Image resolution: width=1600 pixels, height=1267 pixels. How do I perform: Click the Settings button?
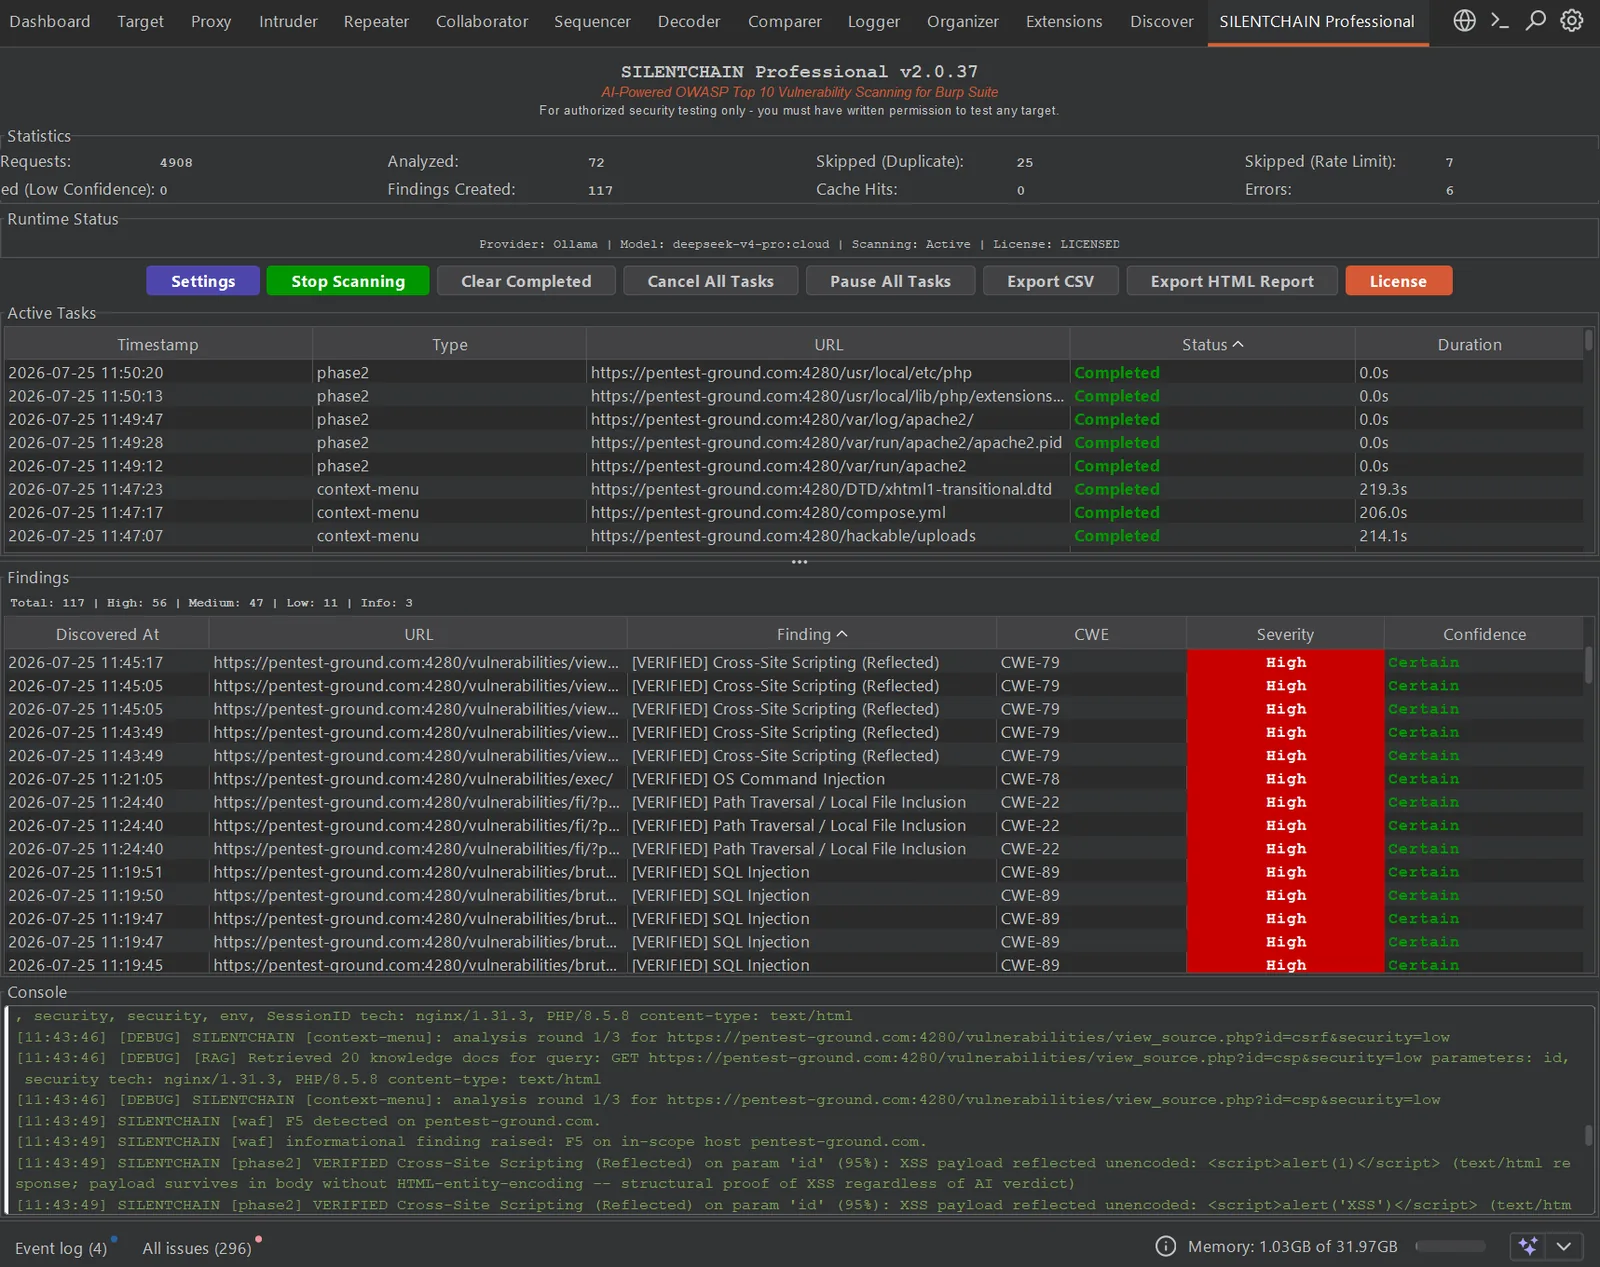coord(203,281)
